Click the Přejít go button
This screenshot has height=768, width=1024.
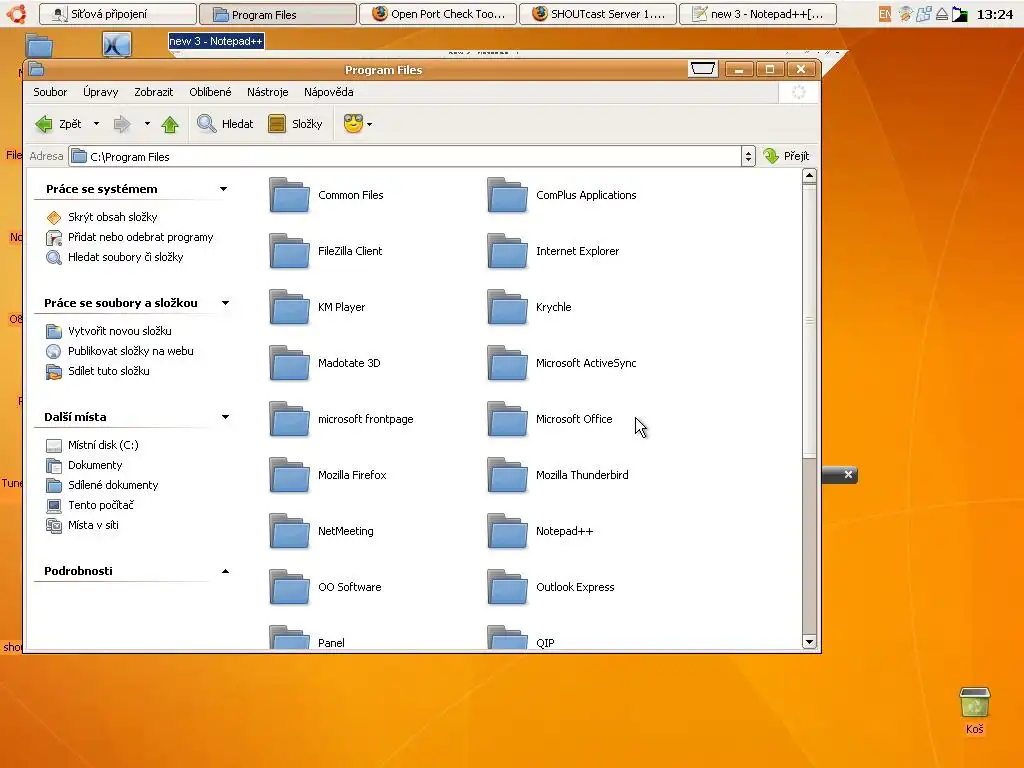click(x=787, y=155)
